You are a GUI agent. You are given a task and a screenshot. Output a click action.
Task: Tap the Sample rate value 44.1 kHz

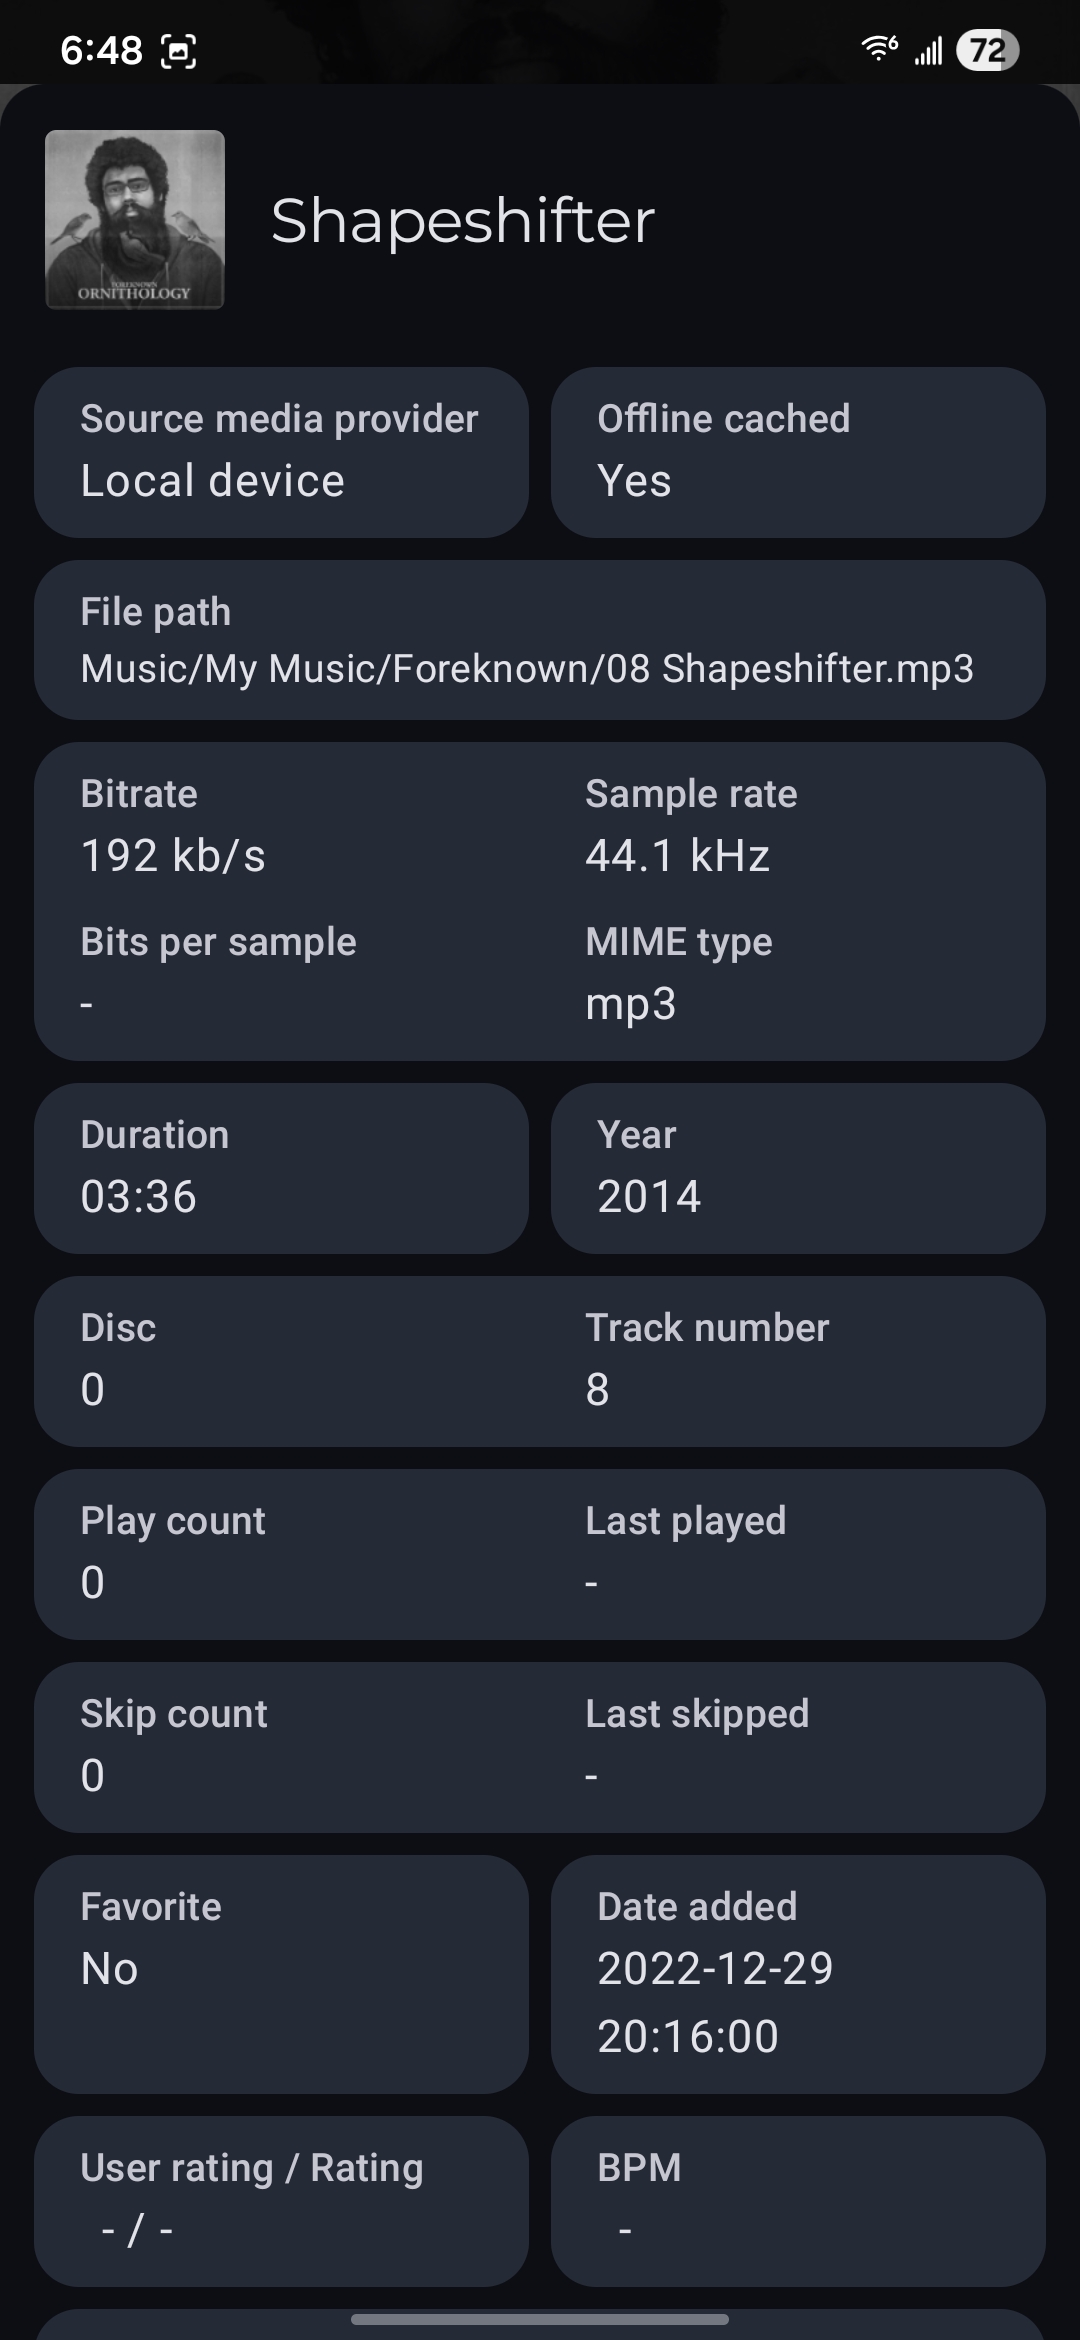point(677,856)
